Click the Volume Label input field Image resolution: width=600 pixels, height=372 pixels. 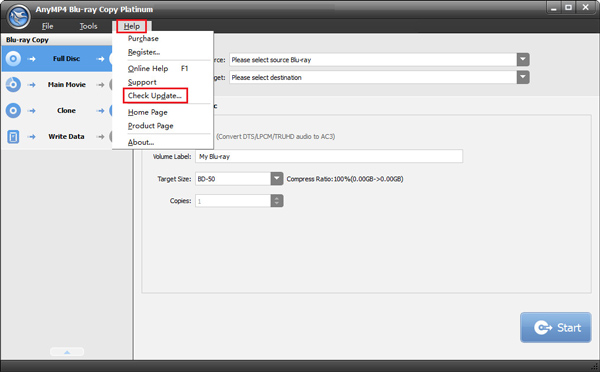(329, 156)
